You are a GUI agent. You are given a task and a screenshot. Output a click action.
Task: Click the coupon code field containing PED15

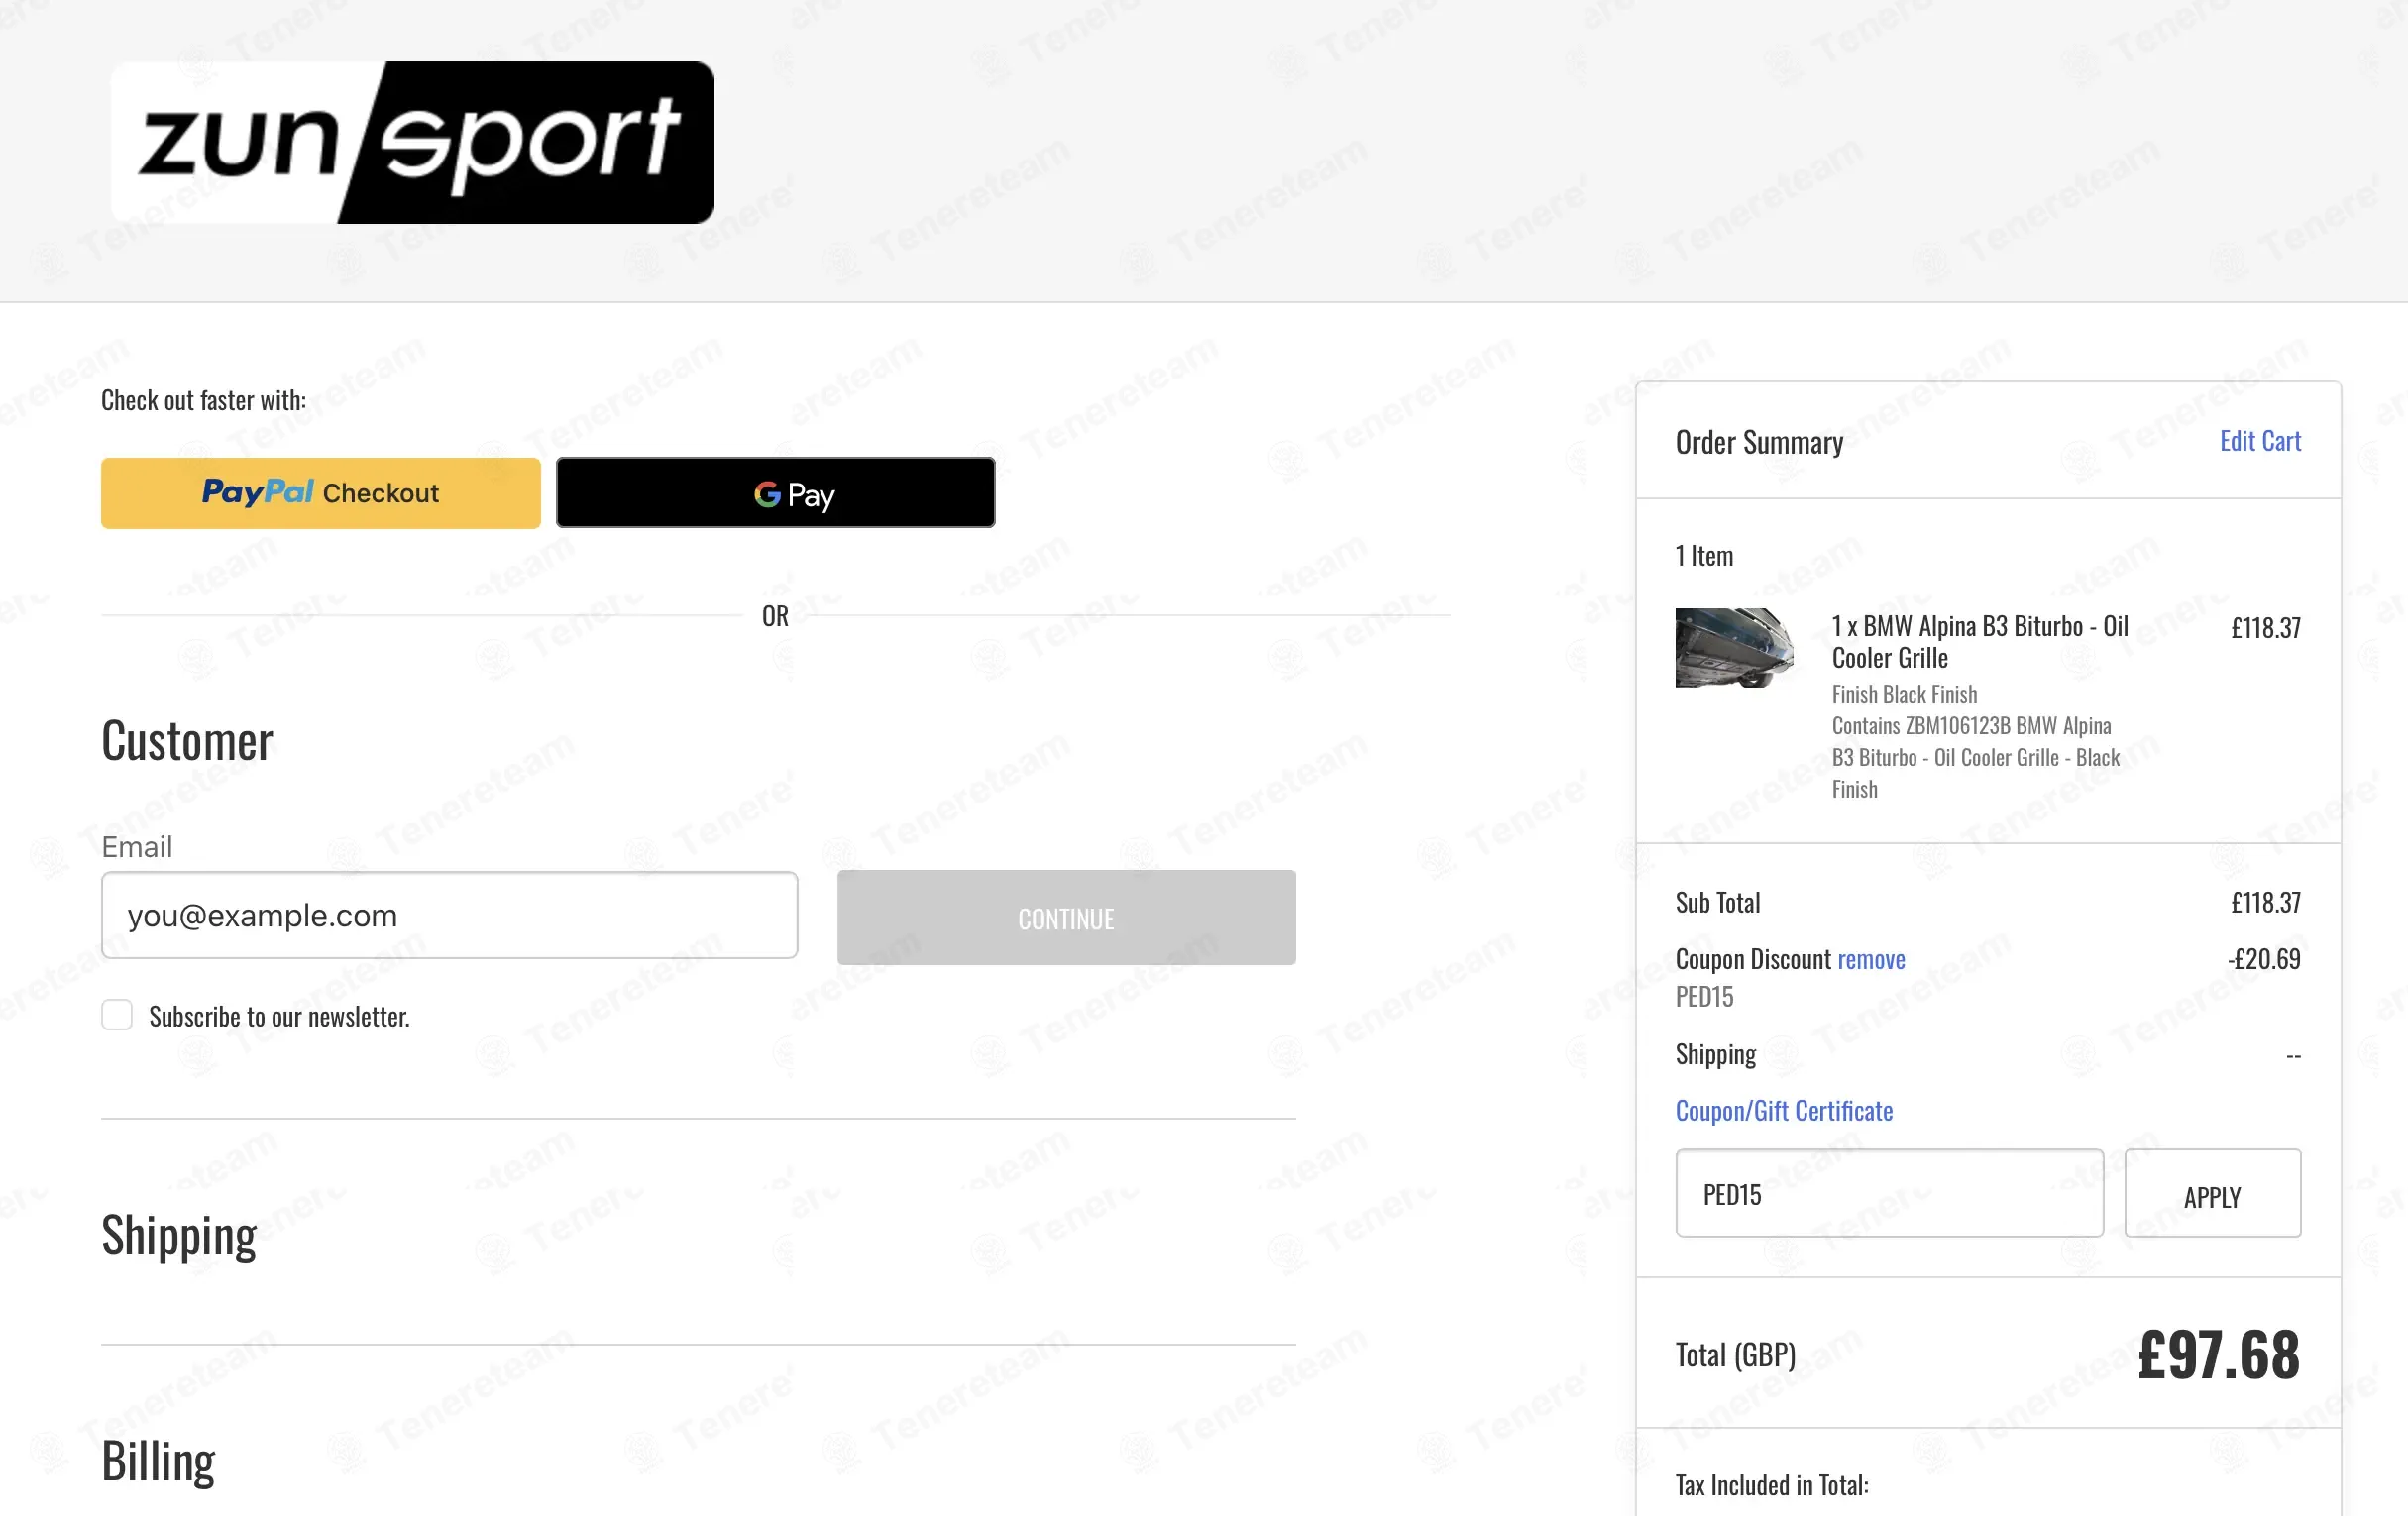point(1888,1194)
